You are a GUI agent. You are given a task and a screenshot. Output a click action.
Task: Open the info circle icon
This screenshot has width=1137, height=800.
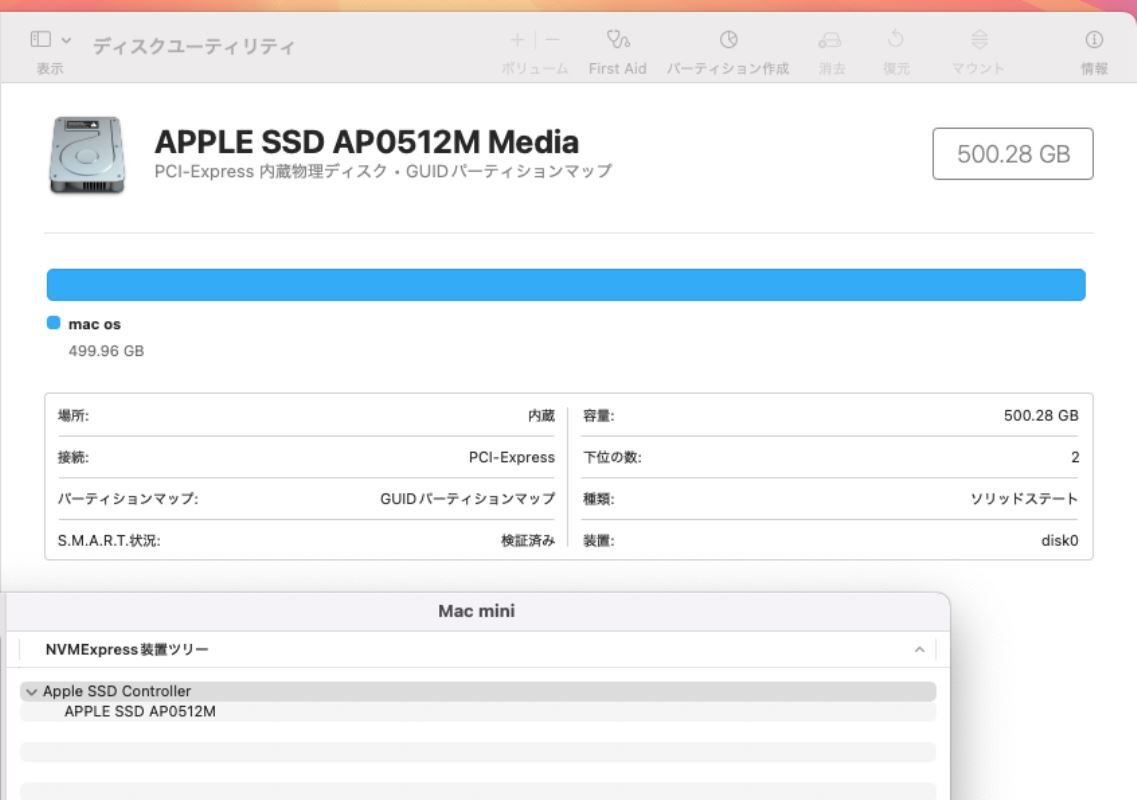(x=1094, y=39)
